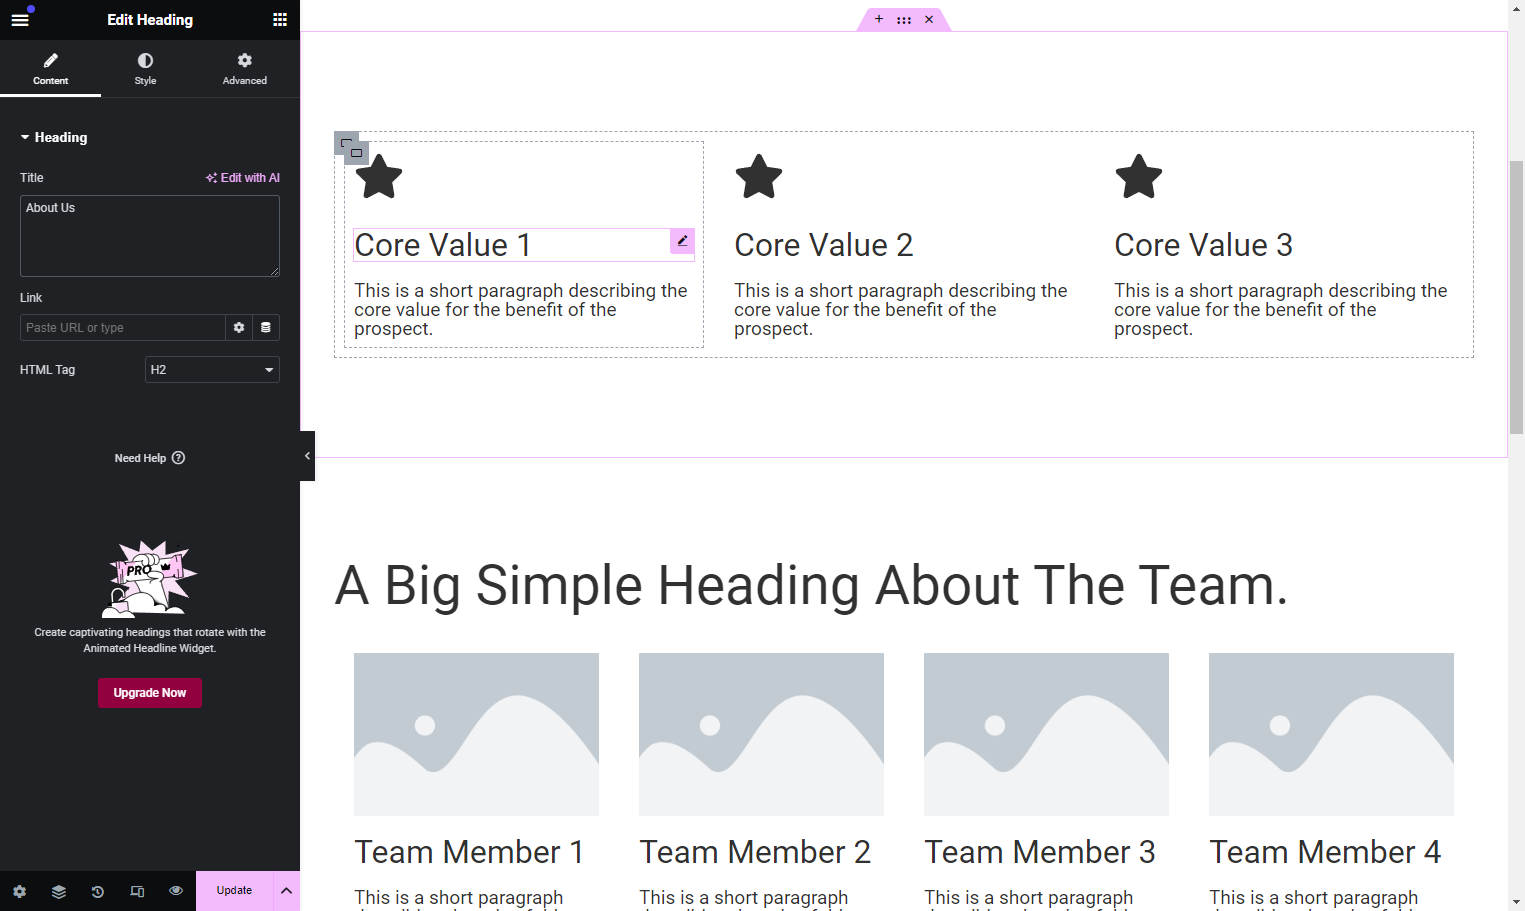Image resolution: width=1525 pixels, height=911 pixels.
Task: Select the Team Member 4 heading
Action: pyautogui.click(x=1325, y=852)
